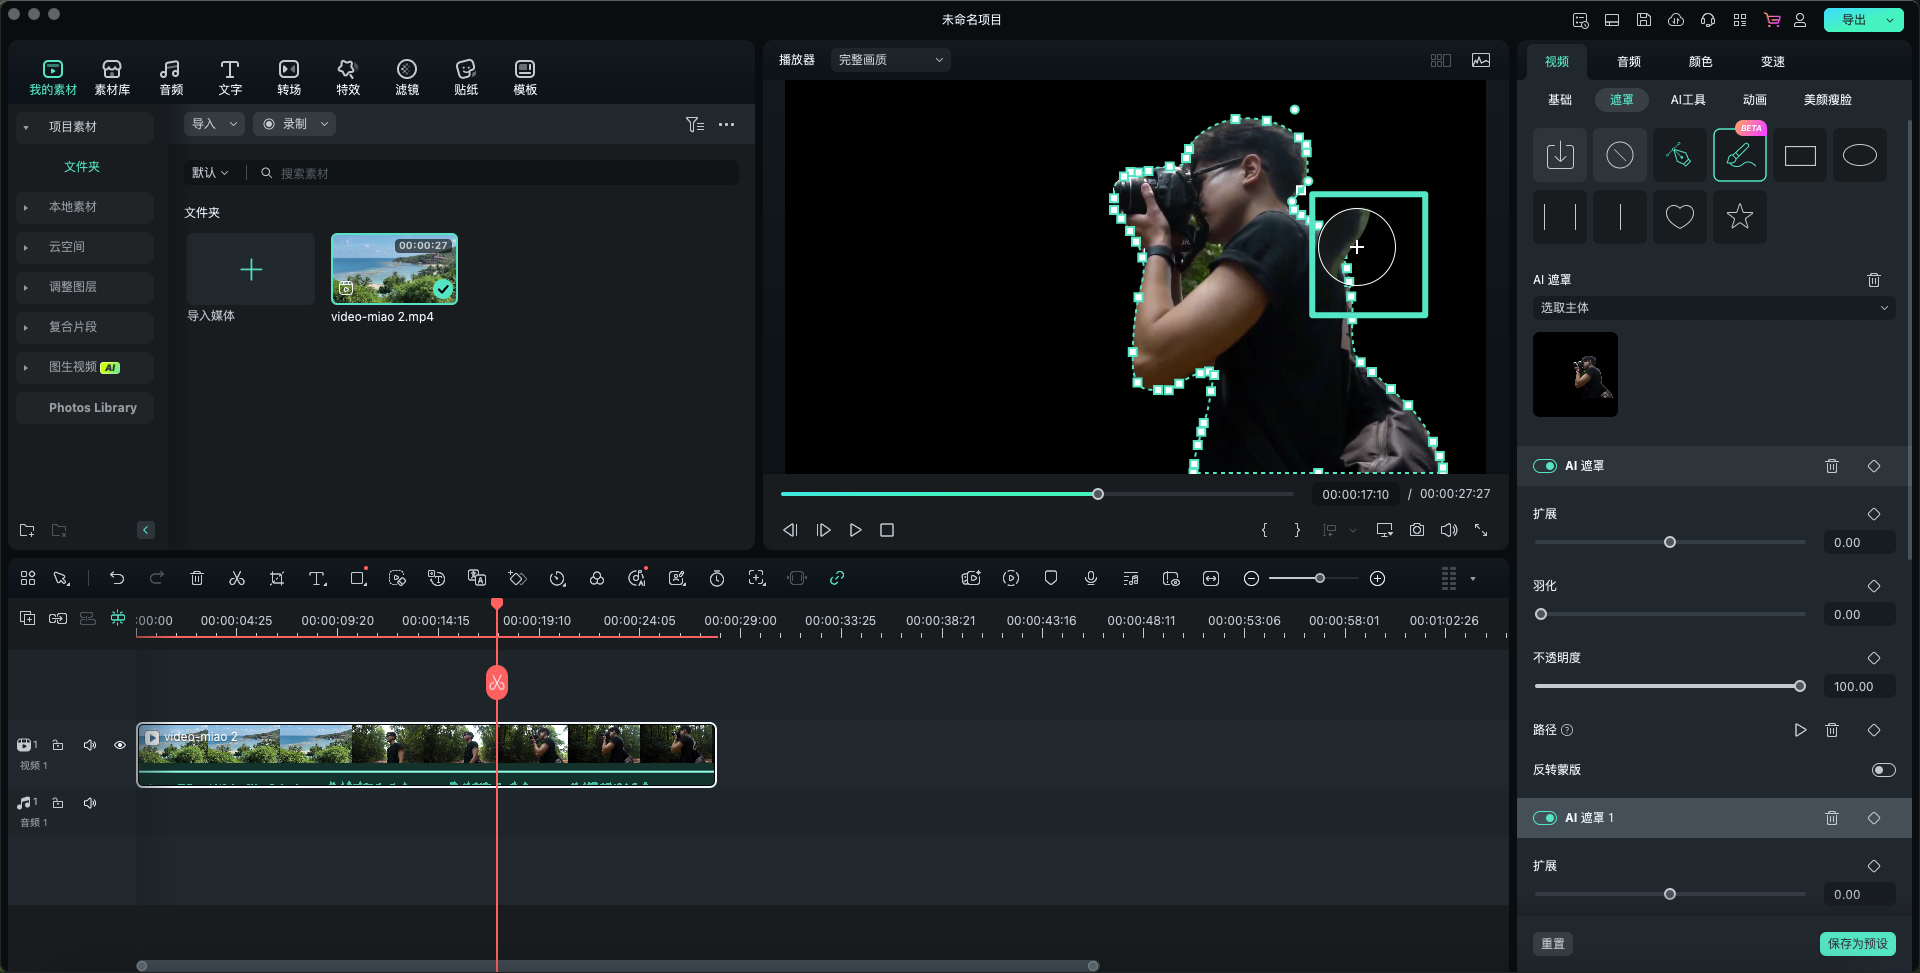
Task: Expand the 本地素材 tree item
Action: 26,207
